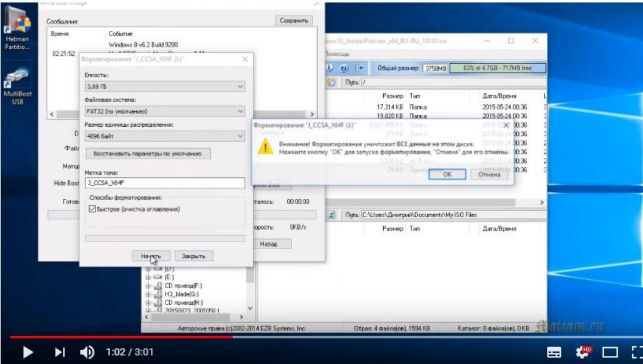
Task: Play the video
Action: point(27,352)
